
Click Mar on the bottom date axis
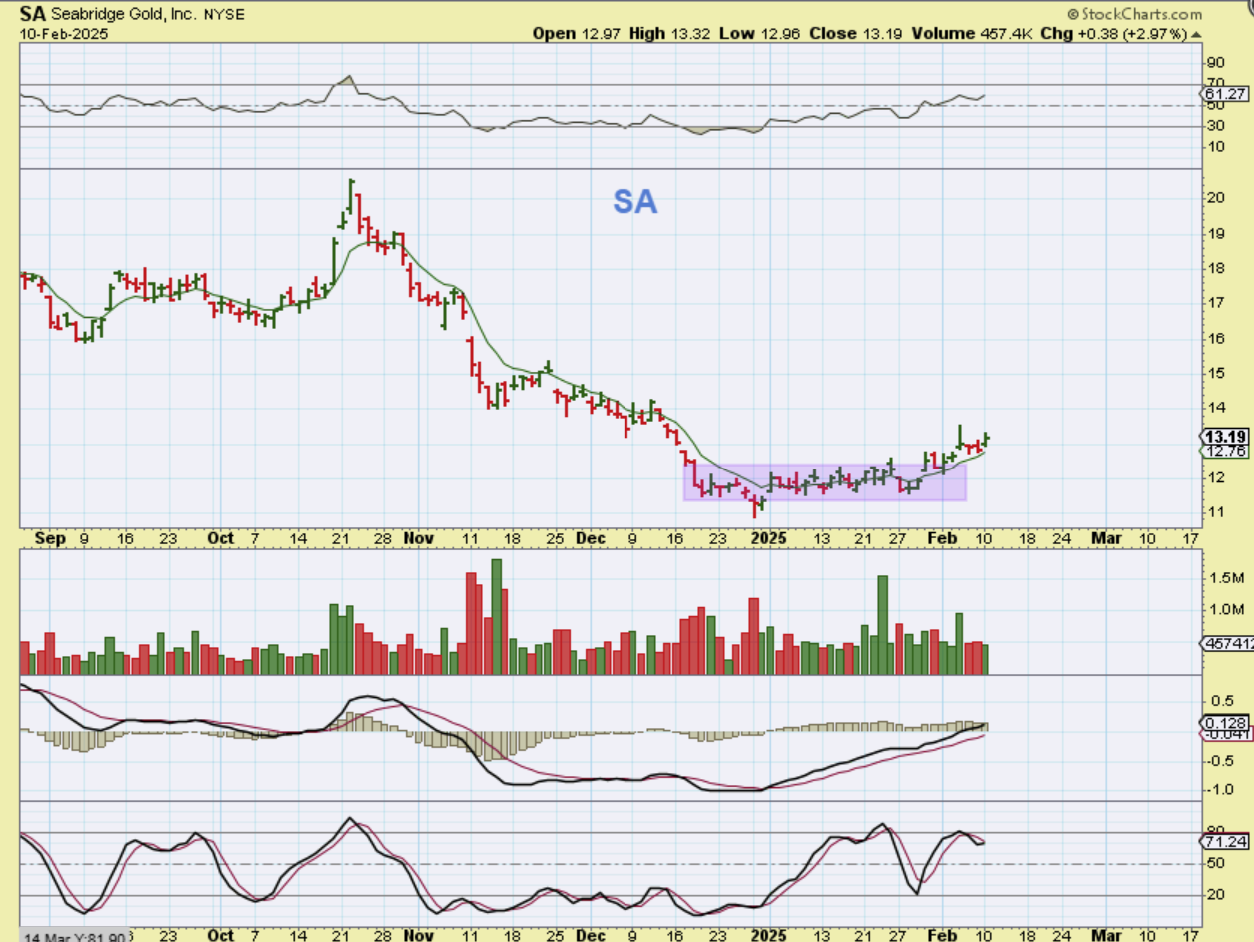coord(1106,935)
